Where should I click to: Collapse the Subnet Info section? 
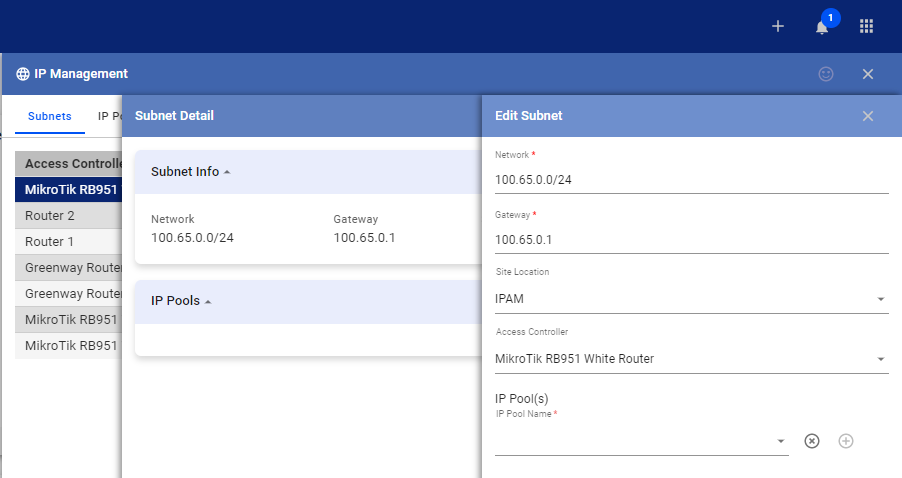coord(190,172)
